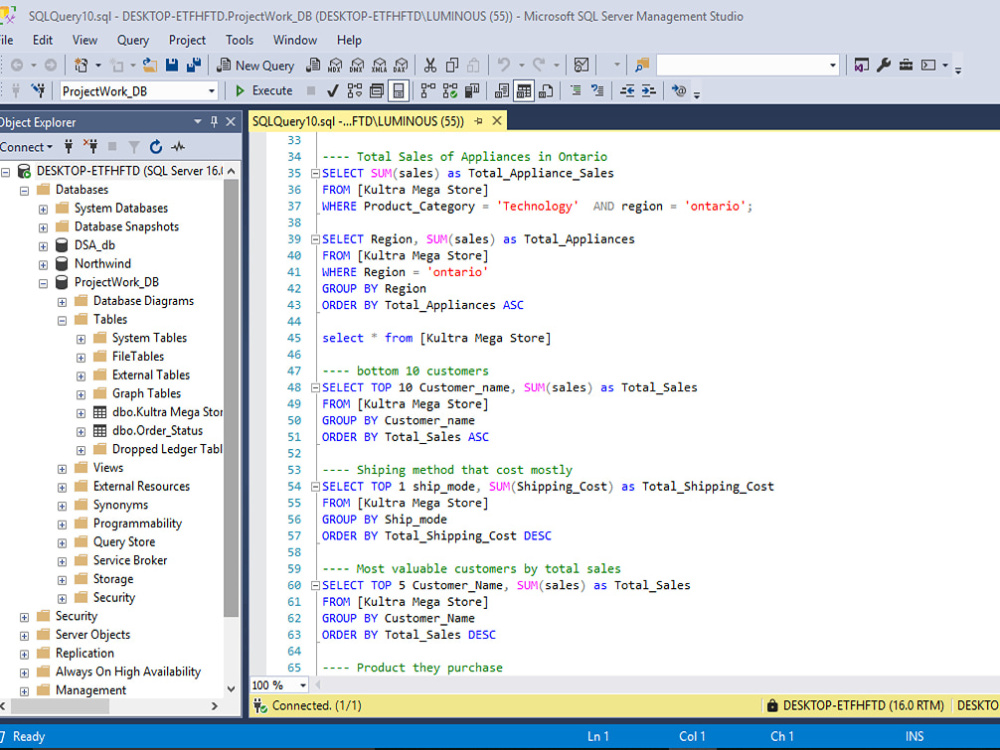Open the Query menu
The height and width of the screenshot is (750, 1000).
(x=133, y=40)
